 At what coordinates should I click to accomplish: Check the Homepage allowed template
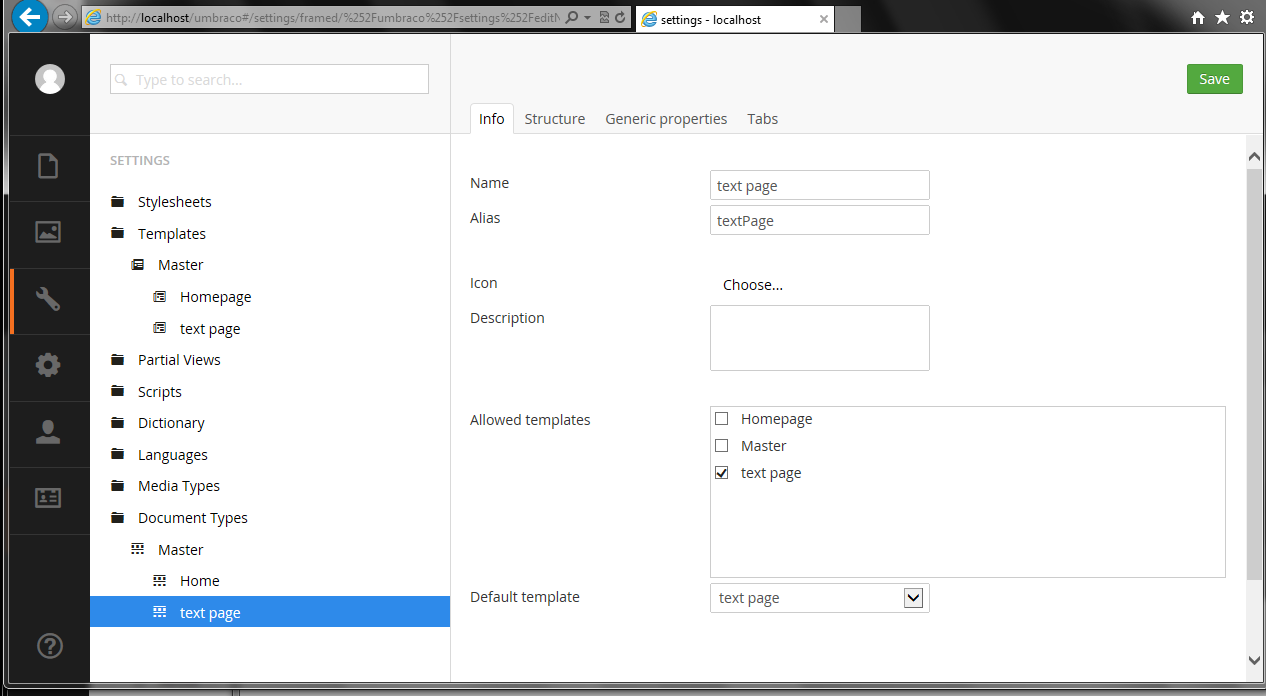tap(722, 419)
